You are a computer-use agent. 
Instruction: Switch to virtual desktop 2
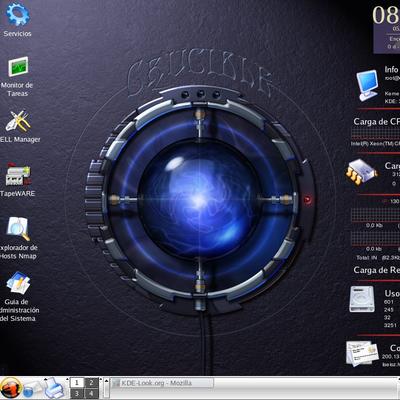[x=91, y=383]
